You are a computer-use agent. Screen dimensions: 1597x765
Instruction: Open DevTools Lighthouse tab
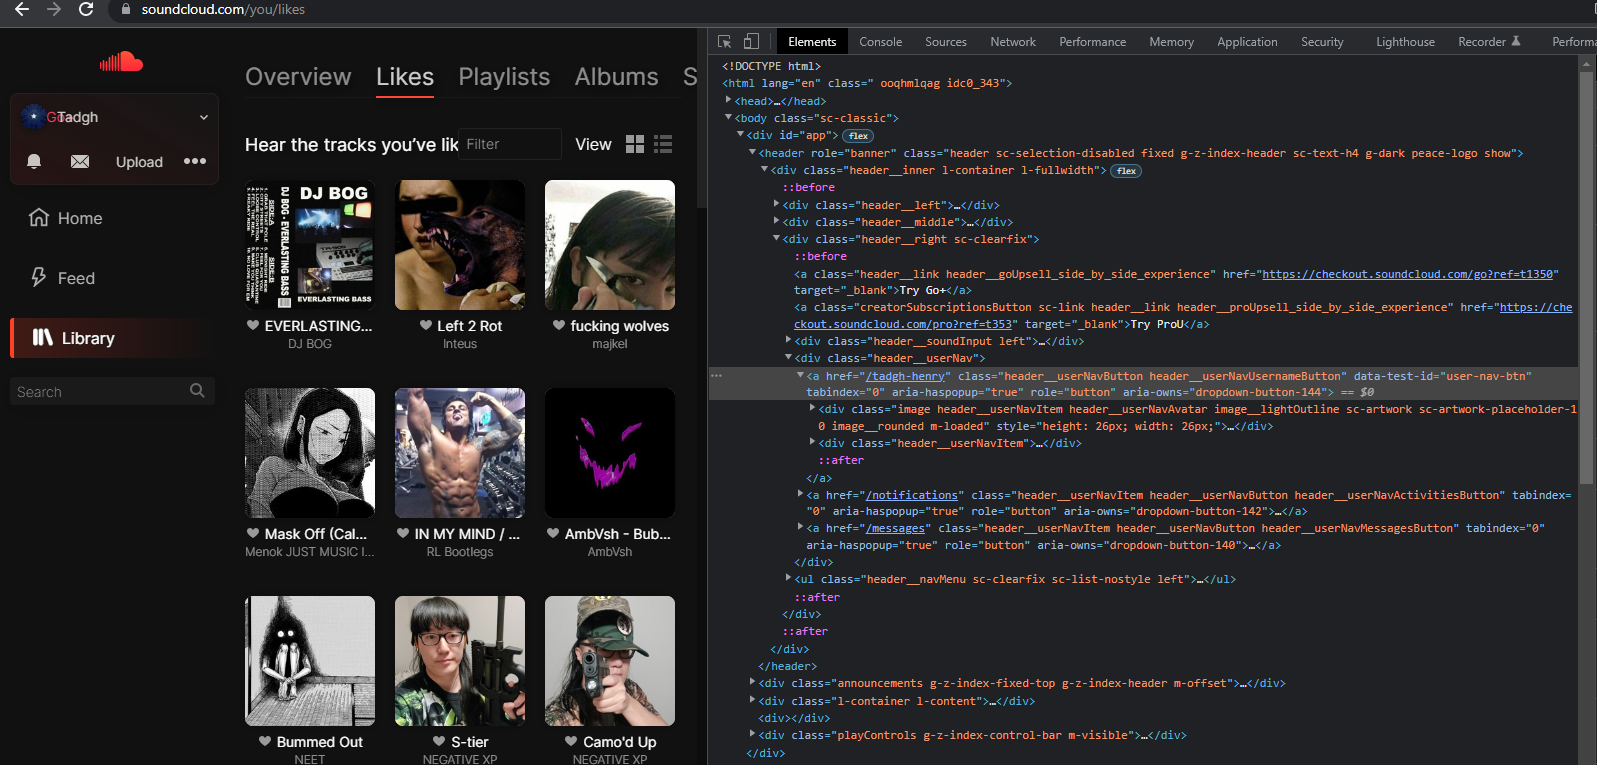pyautogui.click(x=1405, y=42)
